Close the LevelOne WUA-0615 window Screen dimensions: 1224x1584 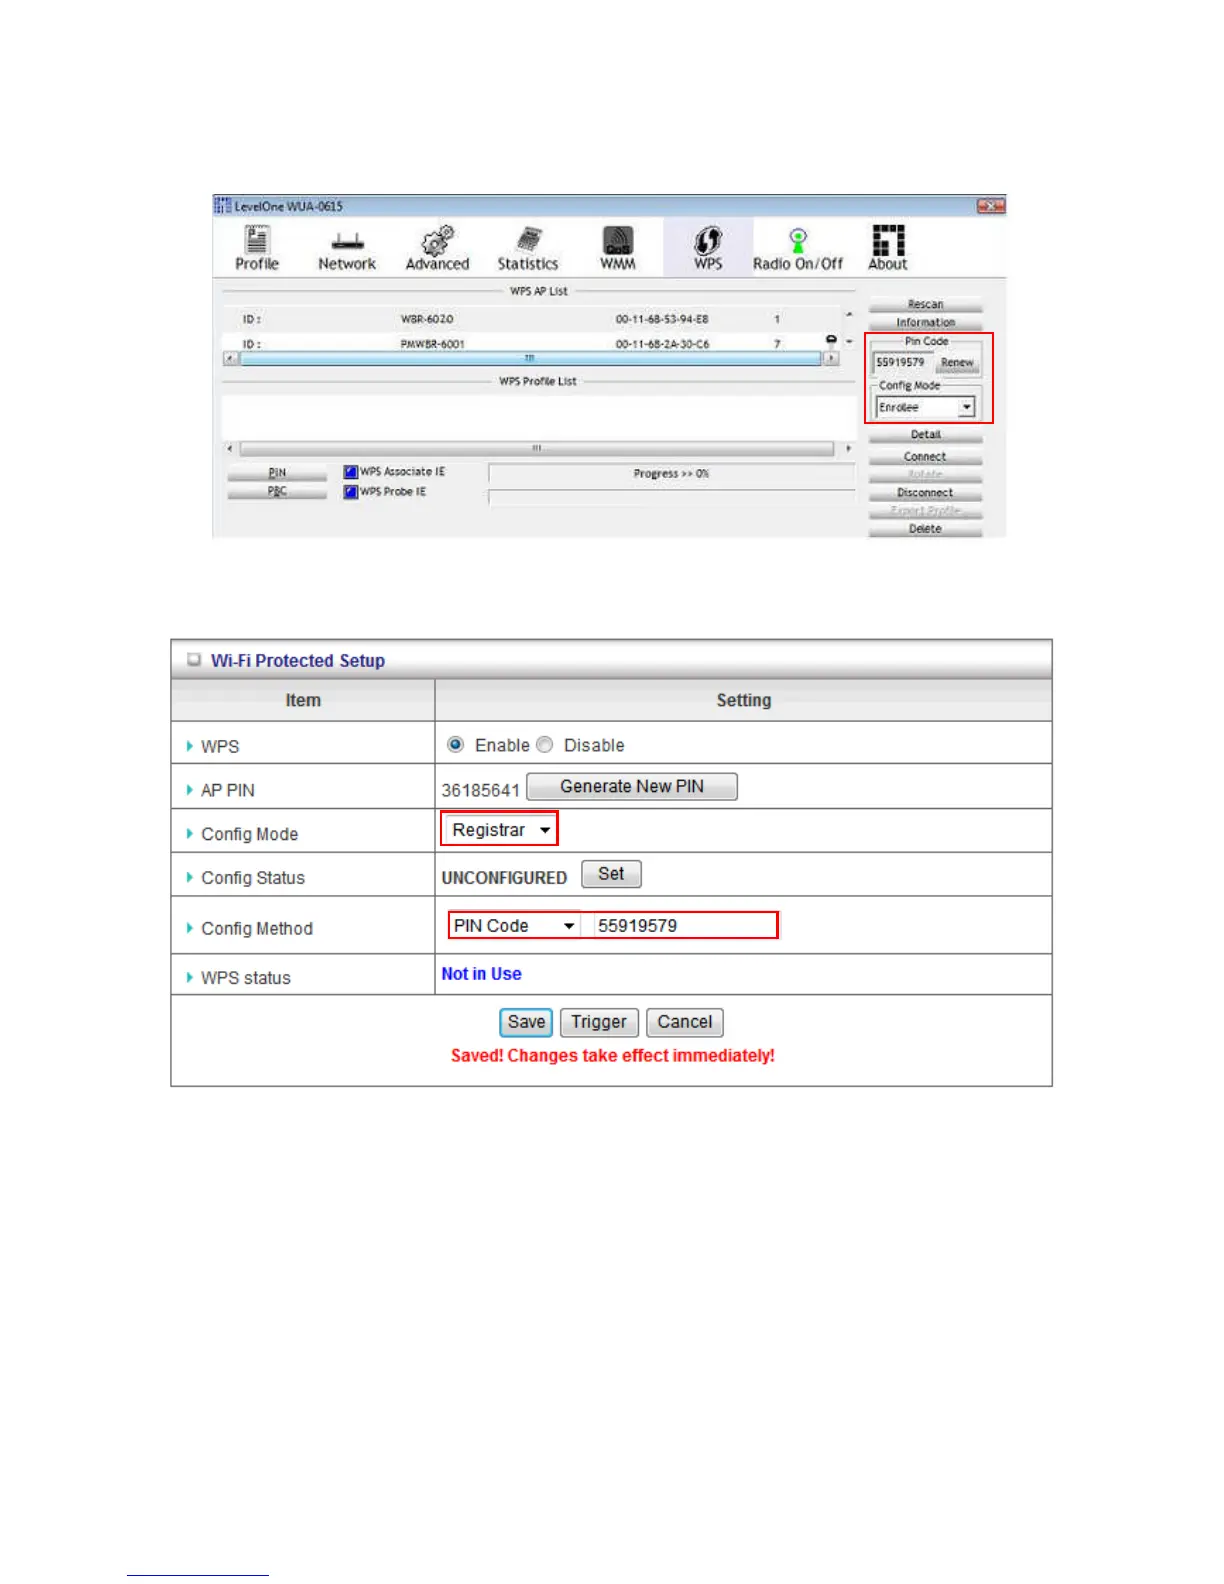(x=990, y=206)
